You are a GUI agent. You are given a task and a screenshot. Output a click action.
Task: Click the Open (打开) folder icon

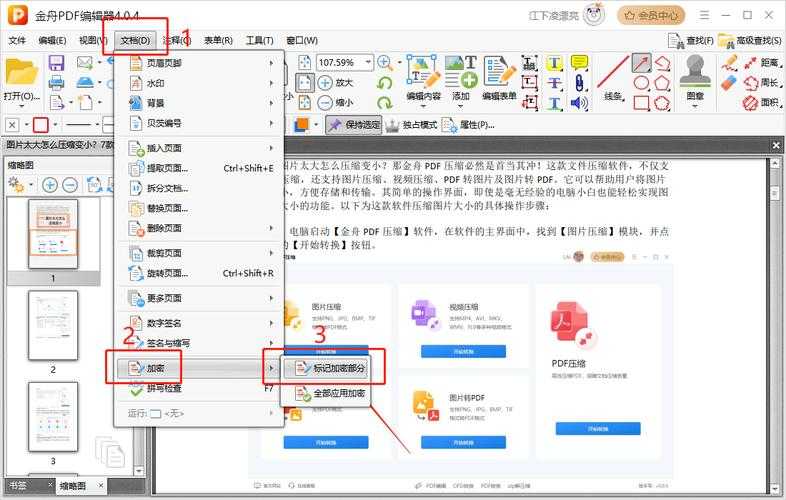pyautogui.click(x=21, y=73)
